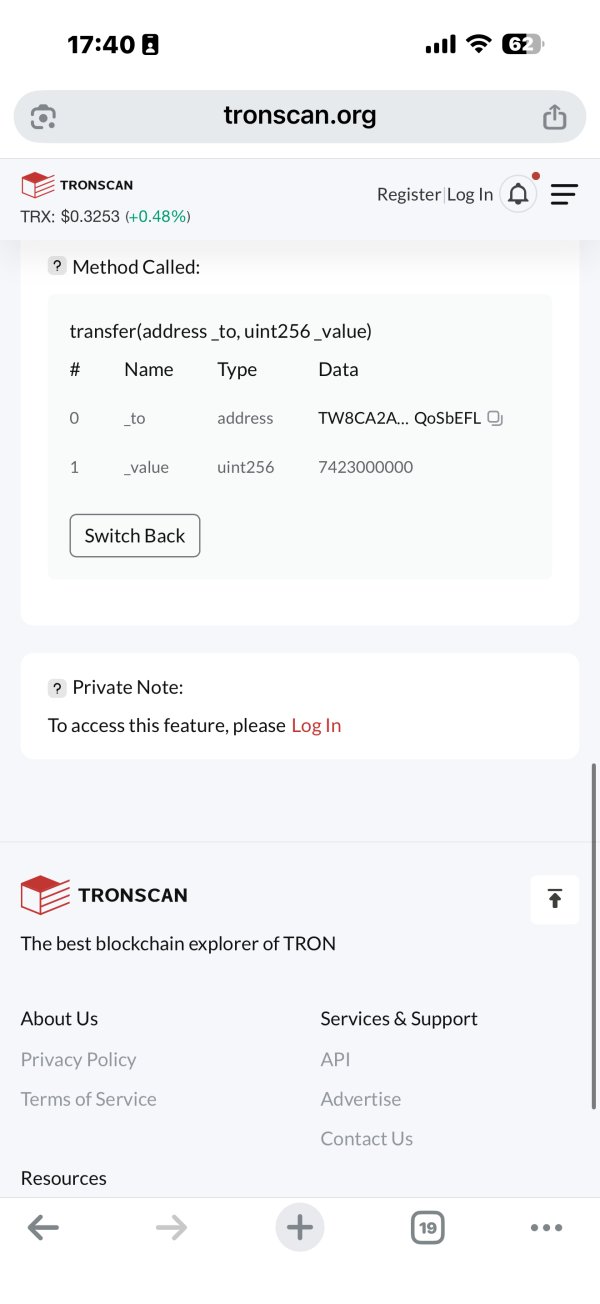This screenshot has height=1304, width=600.
Task: Click the red Log In link under Private Note
Action: [x=316, y=725]
